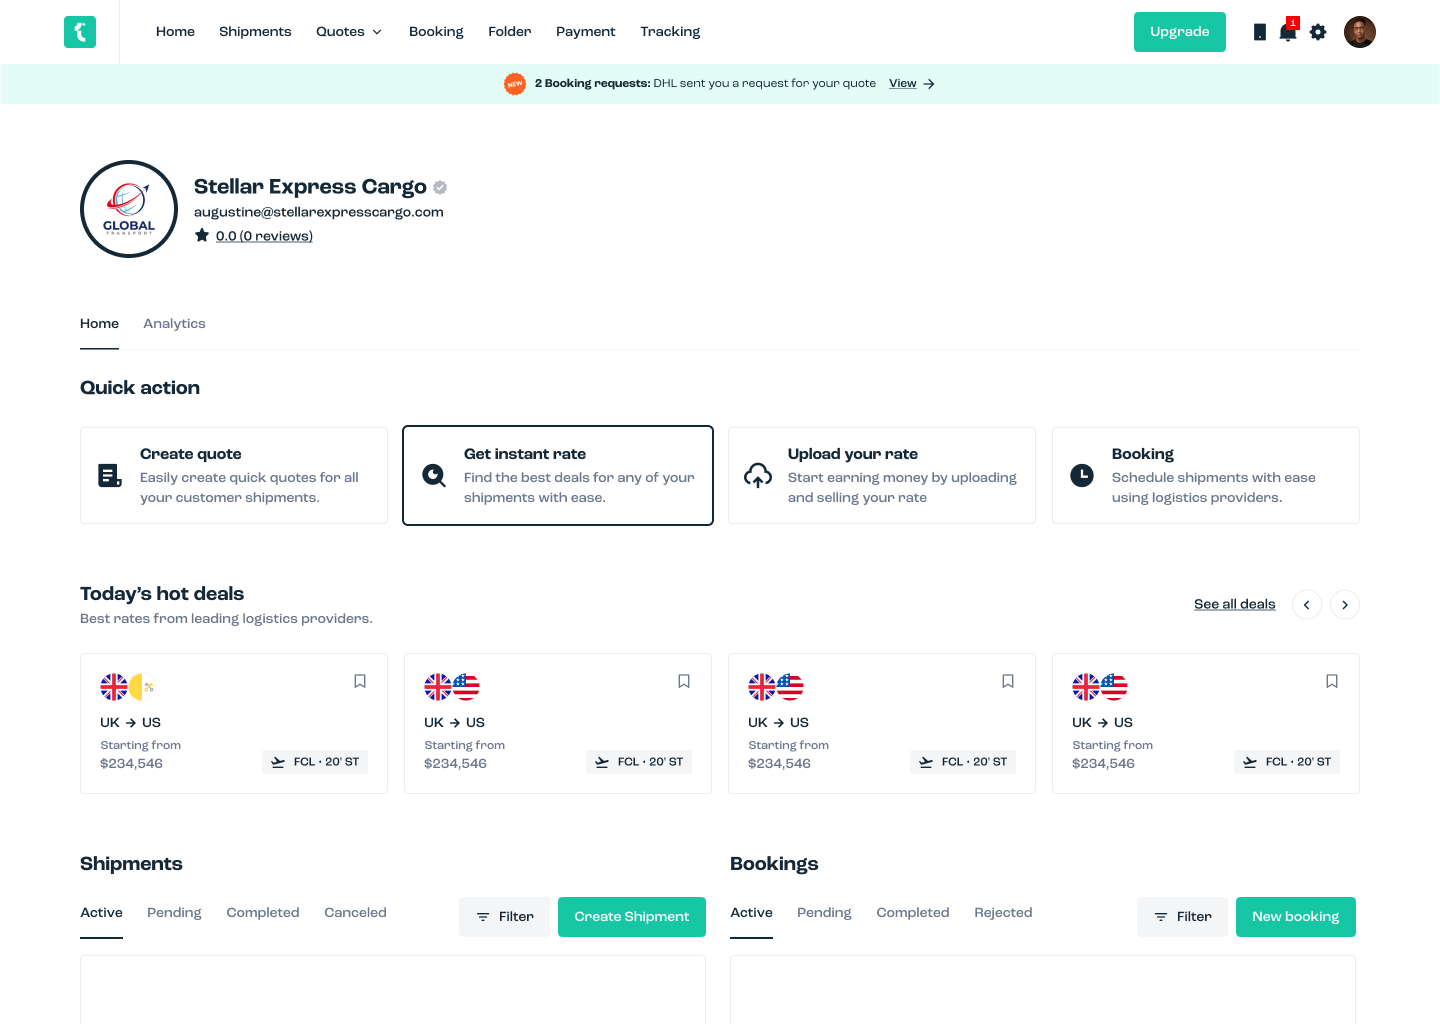View the DHL booking request via the banner link
The height and width of the screenshot is (1024, 1440).
(x=903, y=83)
